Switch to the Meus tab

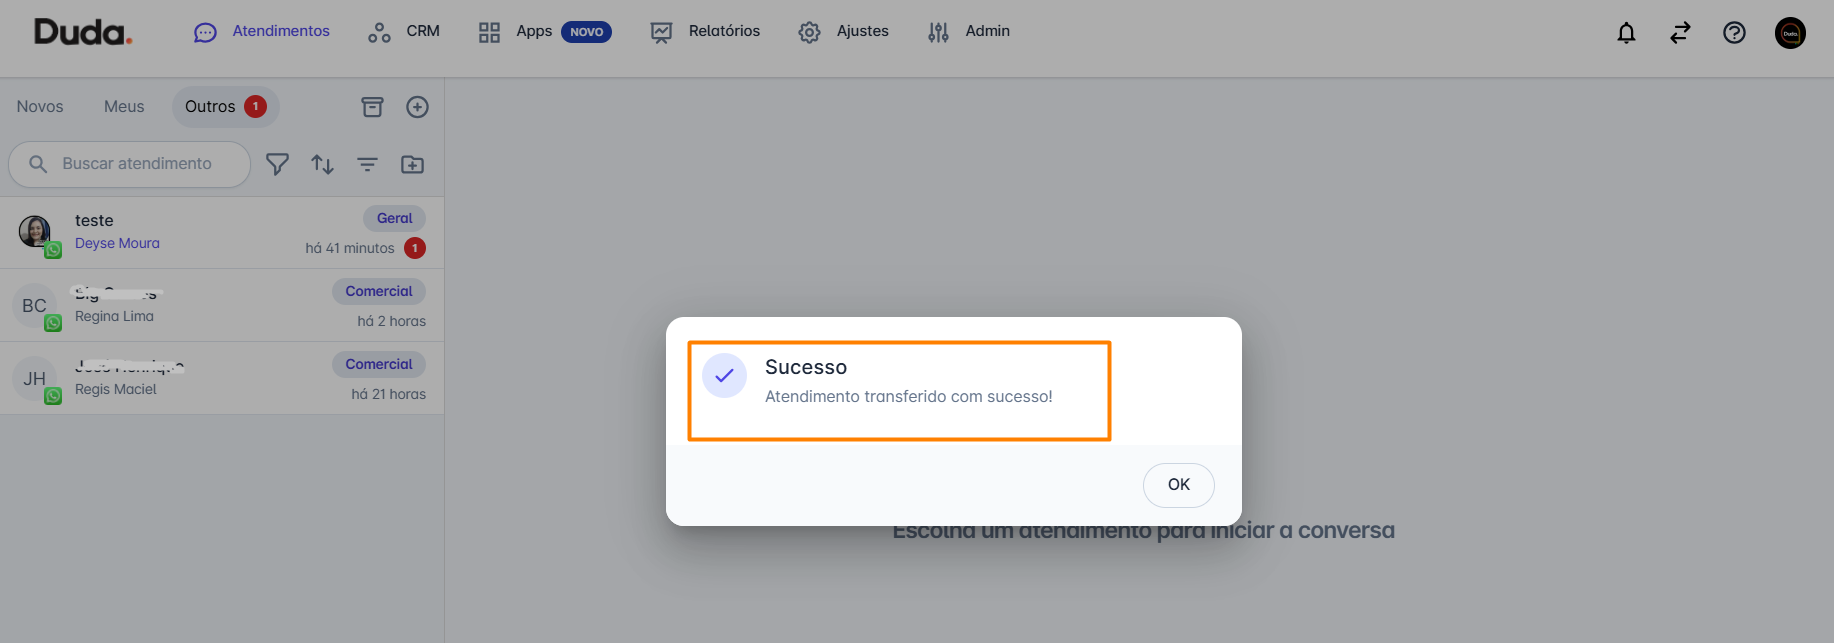(124, 107)
